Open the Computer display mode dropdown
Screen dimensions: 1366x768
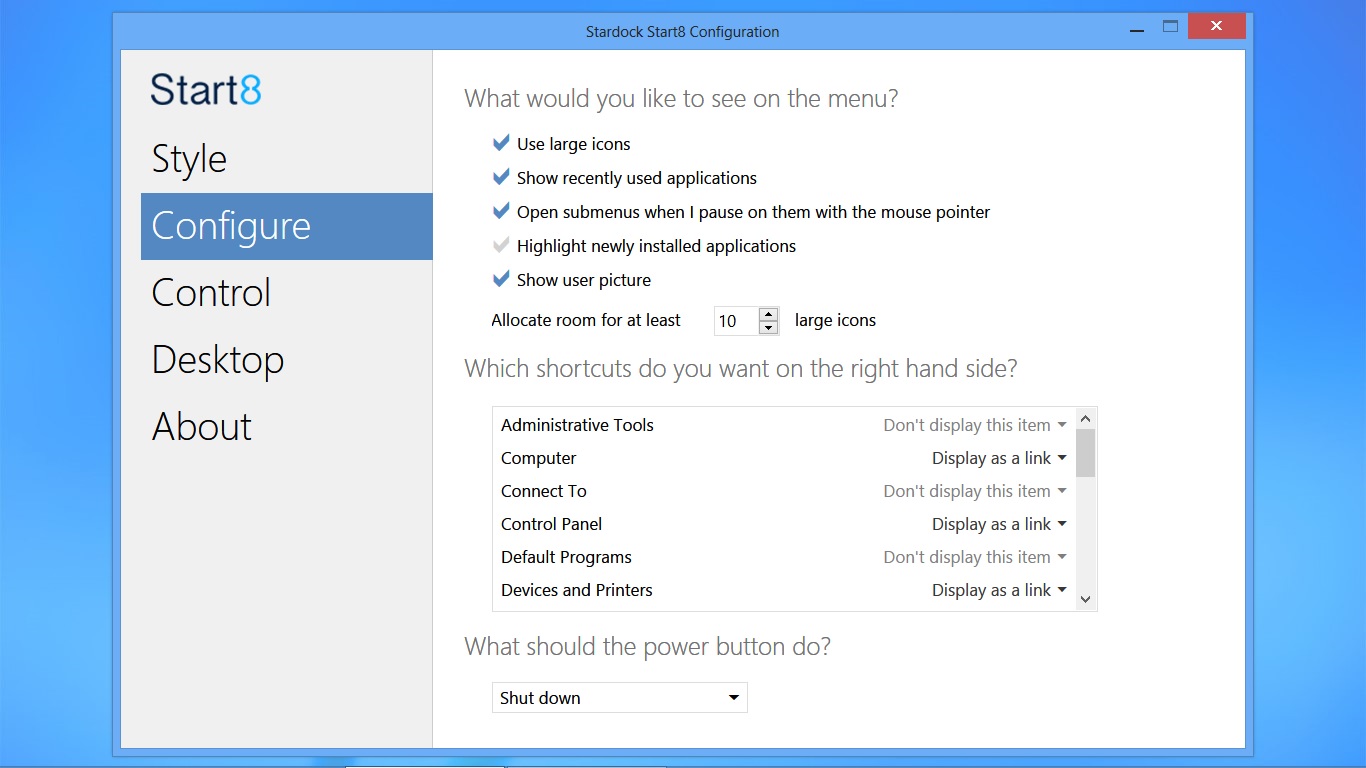click(999, 458)
